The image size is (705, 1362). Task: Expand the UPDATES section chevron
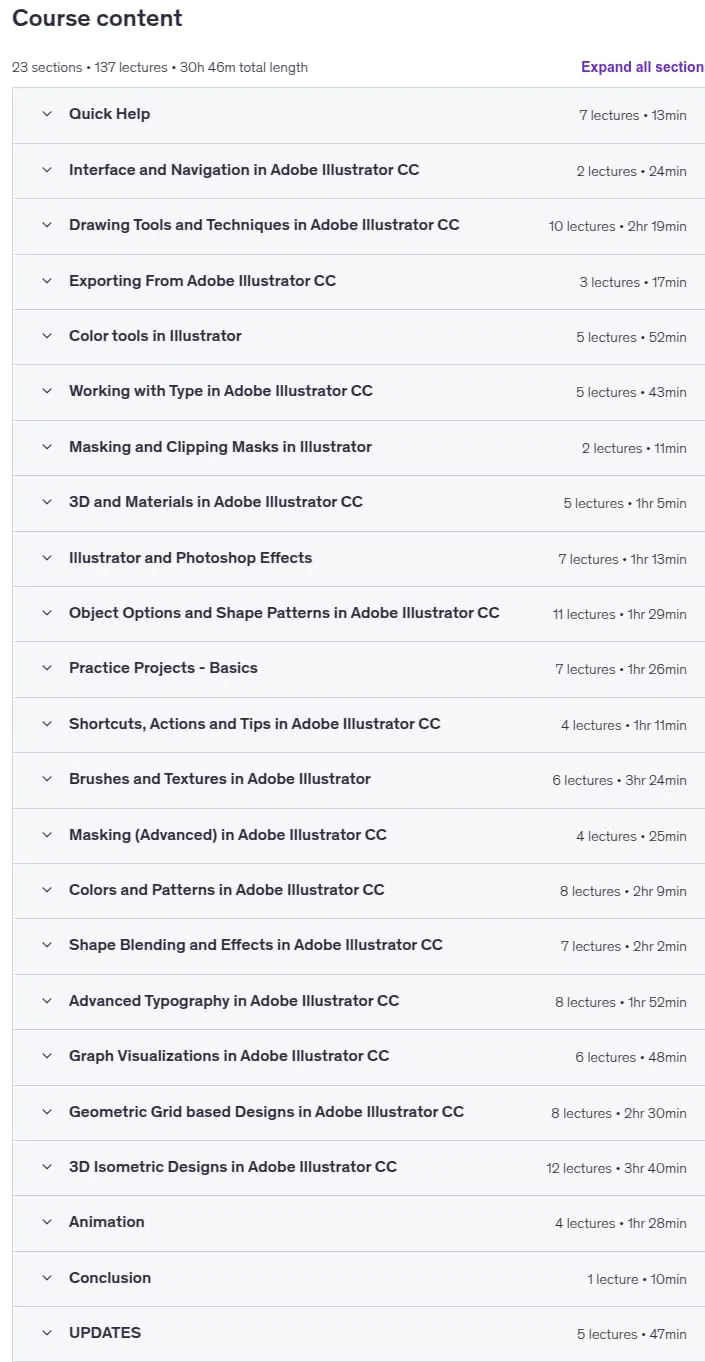coord(46,1333)
